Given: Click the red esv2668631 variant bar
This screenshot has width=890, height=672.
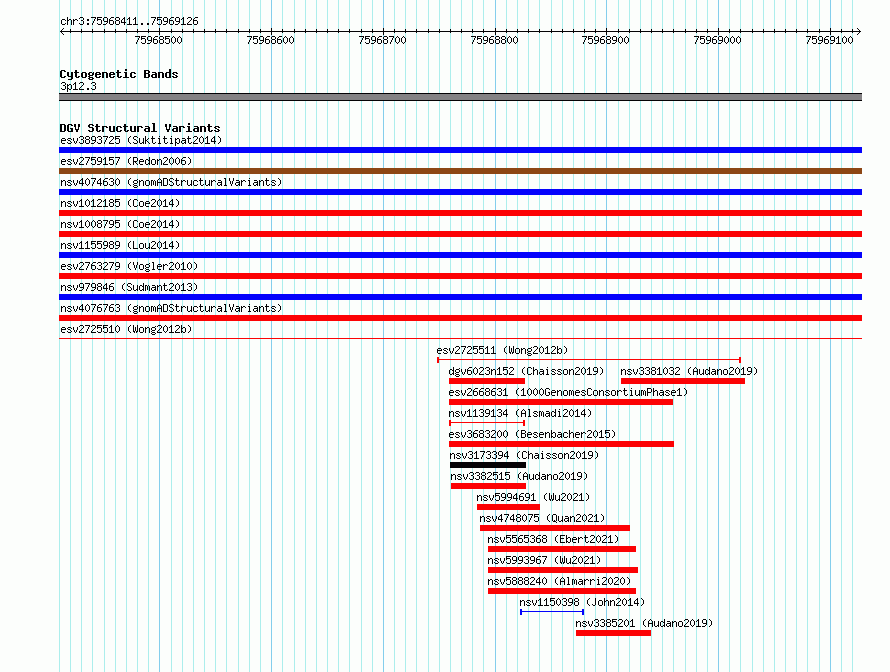Looking at the screenshot, I should (561, 402).
